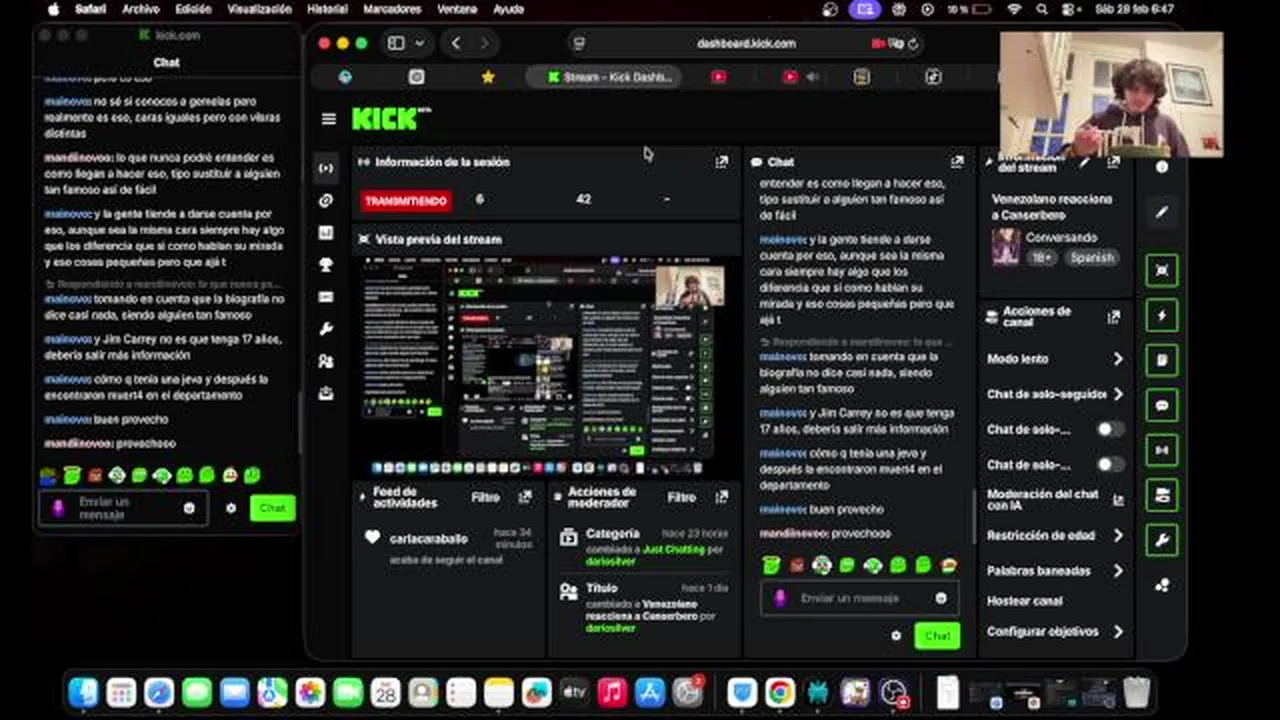Go back in Safari
Image resolution: width=1280 pixels, height=720 pixels.
click(456, 43)
